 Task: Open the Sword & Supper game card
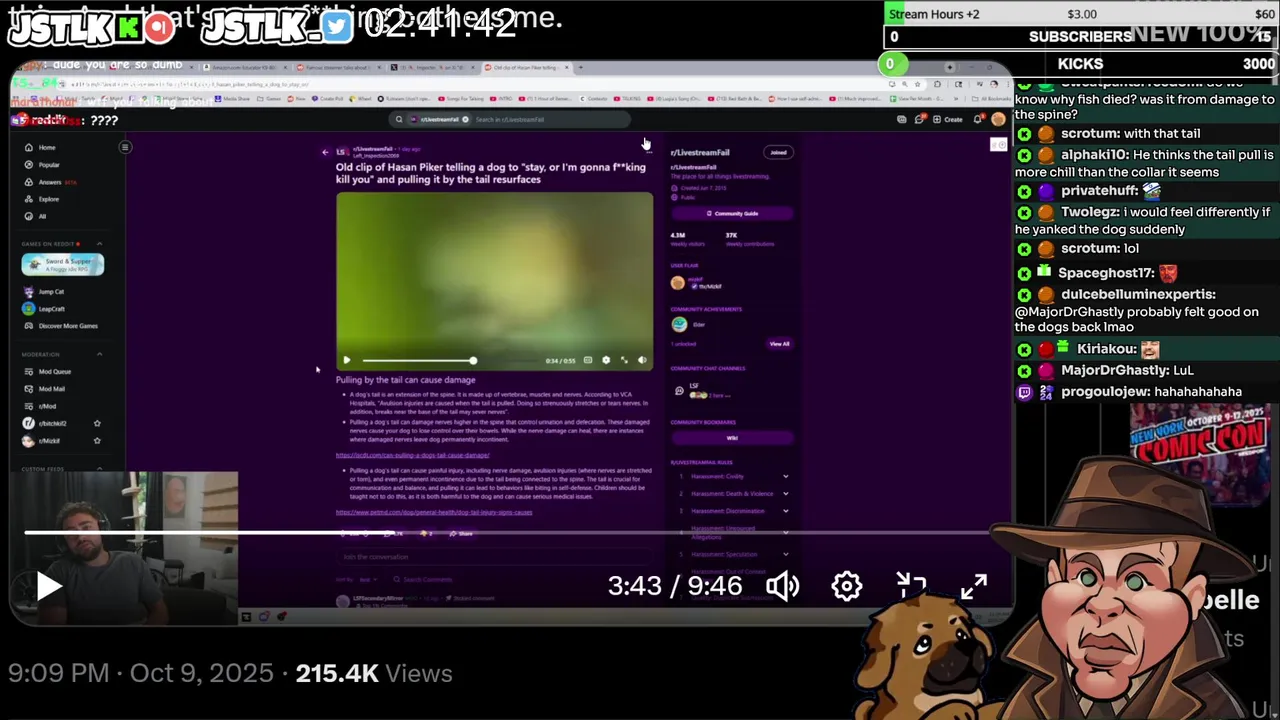62,264
